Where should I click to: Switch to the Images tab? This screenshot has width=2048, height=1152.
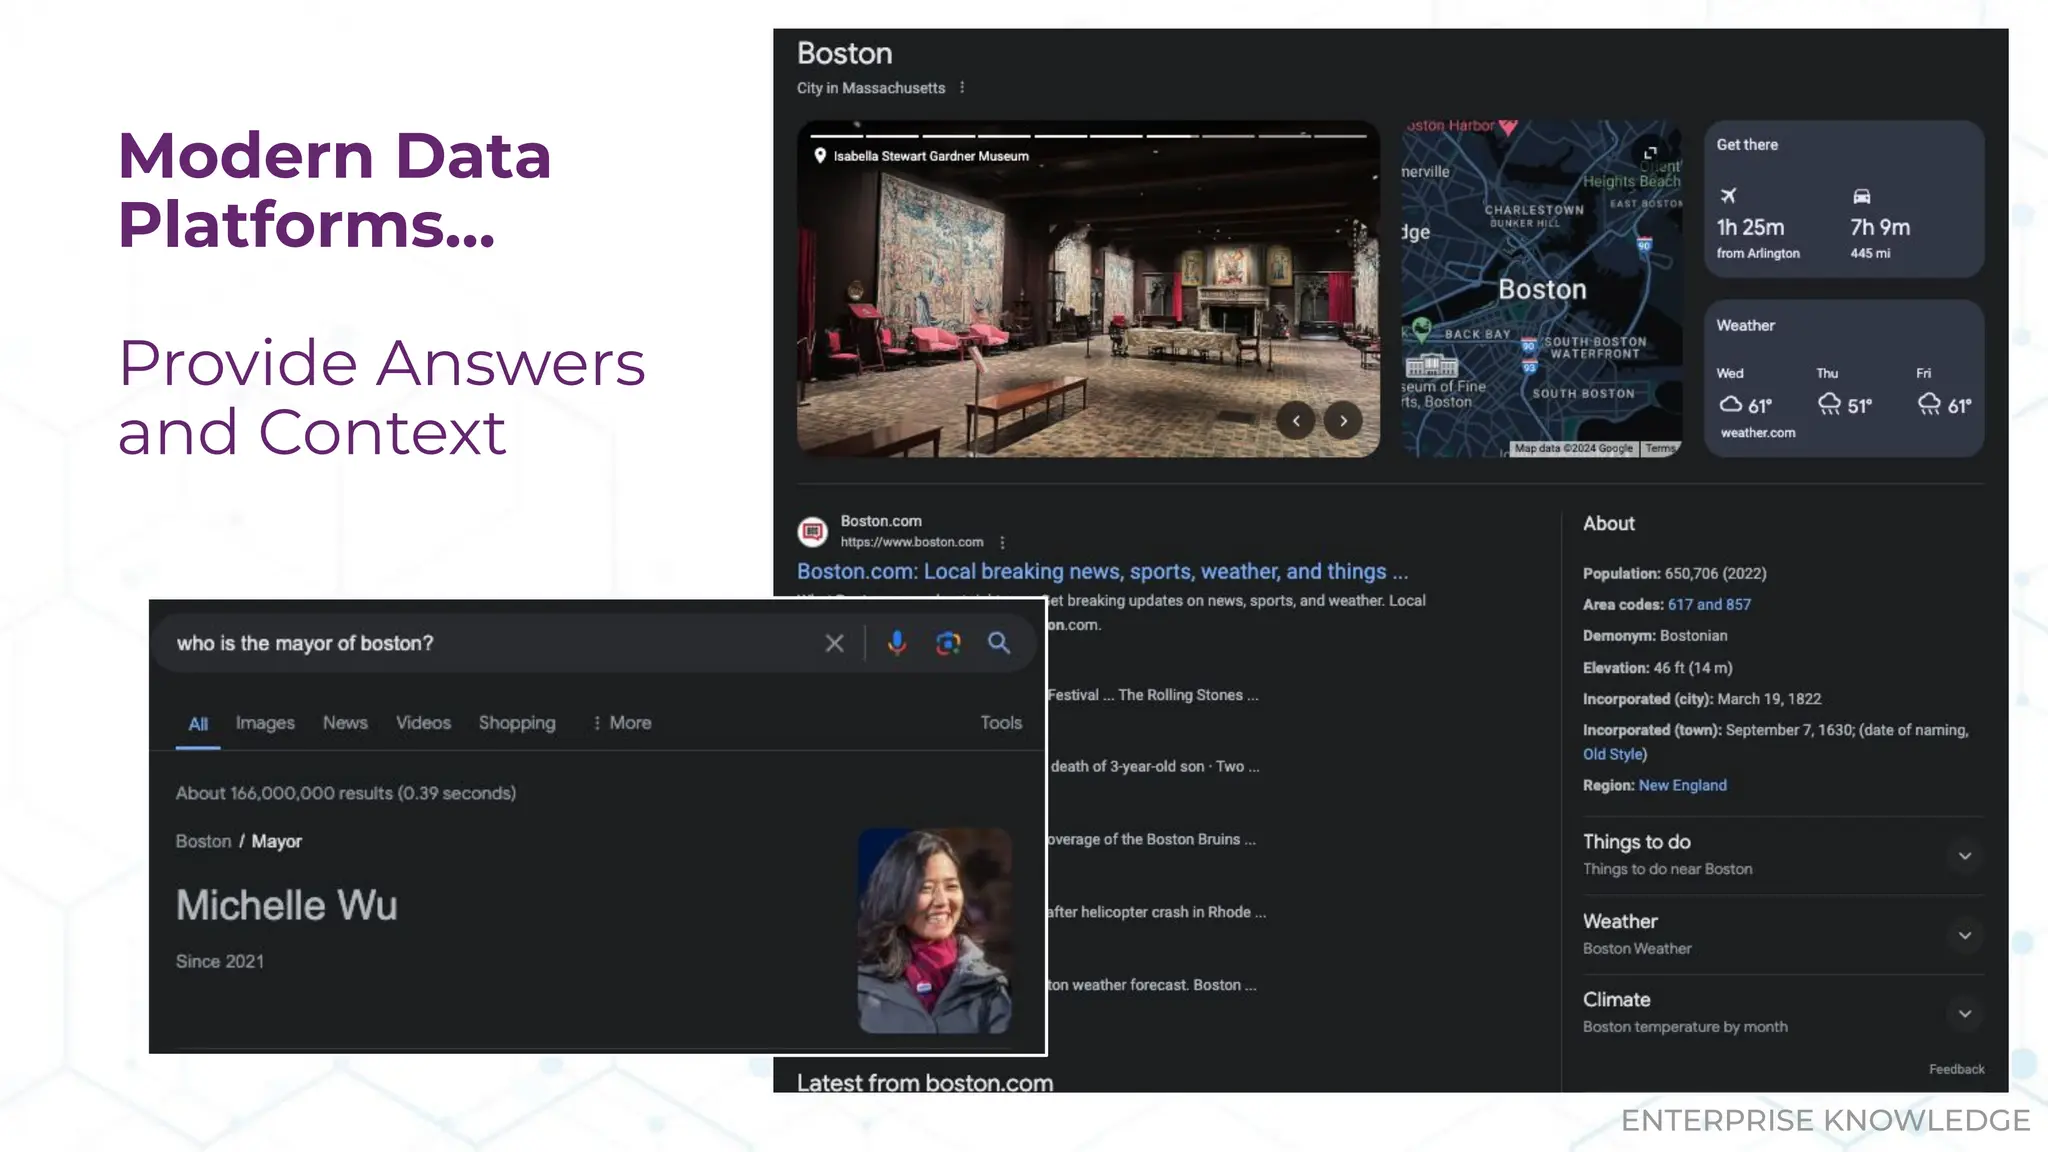pos(265,723)
